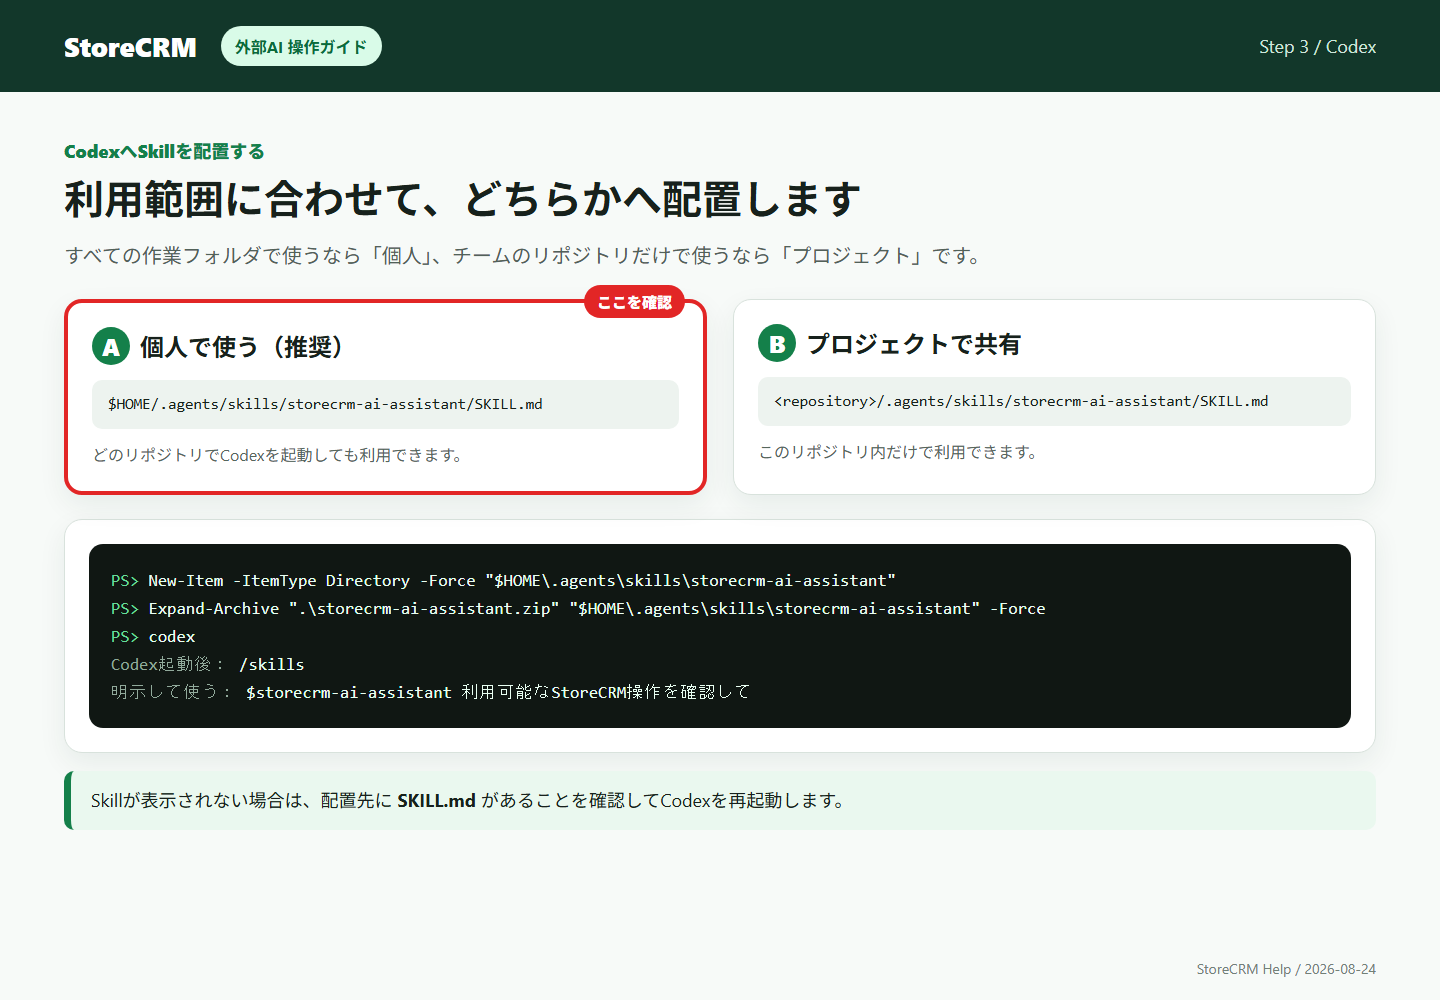Click the green circled A icon
The height and width of the screenshot is (1000, 1440).
click(x=111, y=347)
